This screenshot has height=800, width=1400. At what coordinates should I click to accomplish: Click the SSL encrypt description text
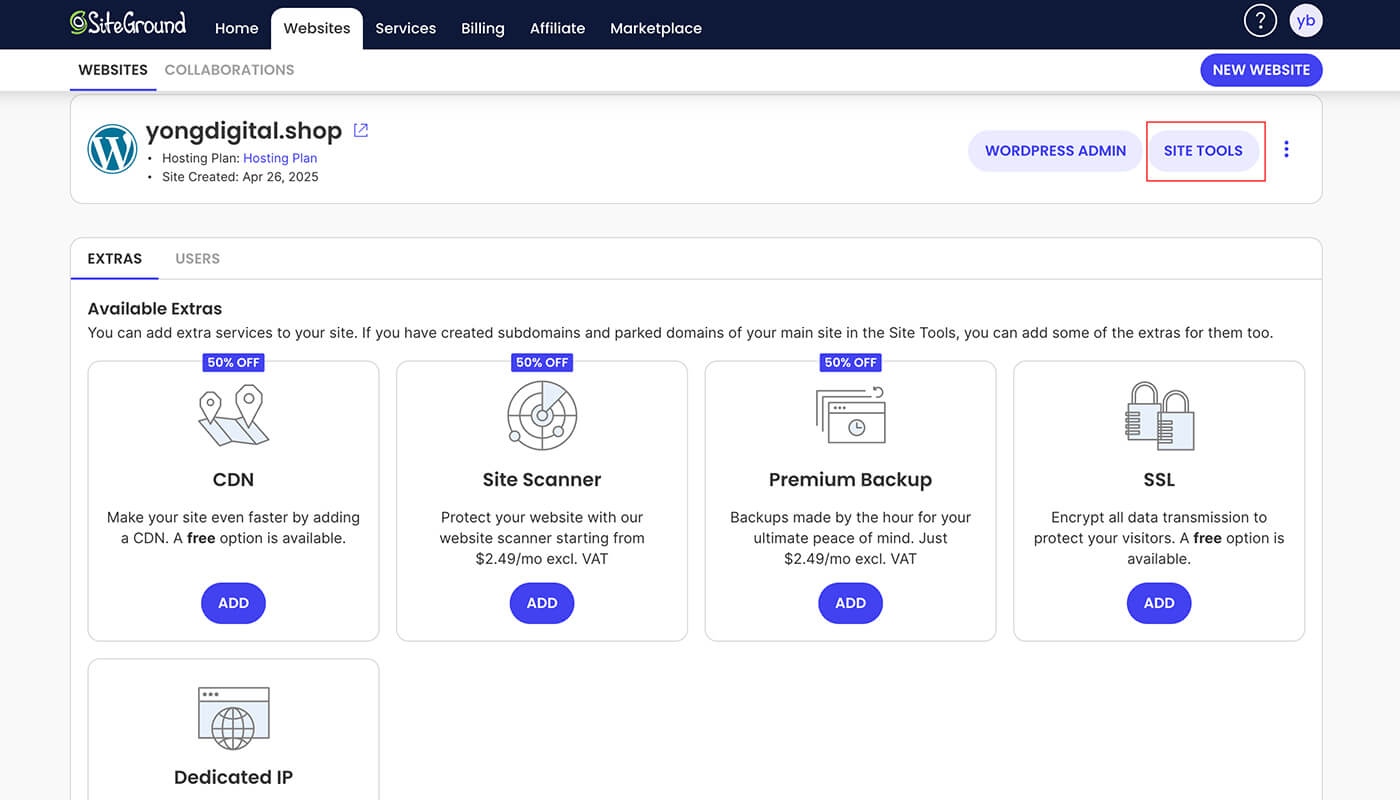(1159, 538)
